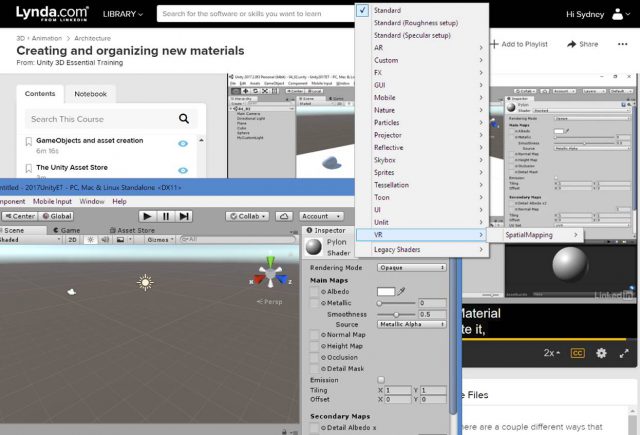Toggle scene lighting sun icon in scene toolbar
This screenshot has width=640, height=435.
coord(91,240)
